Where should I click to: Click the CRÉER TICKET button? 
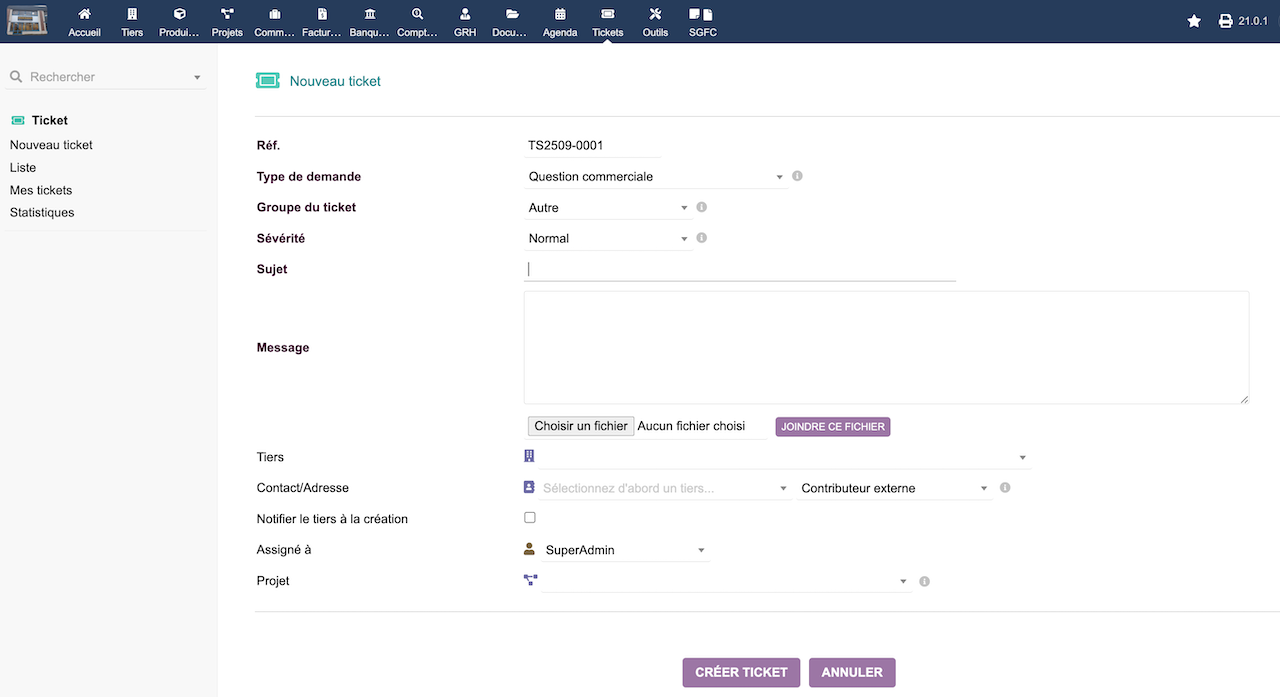coord(741,672)
